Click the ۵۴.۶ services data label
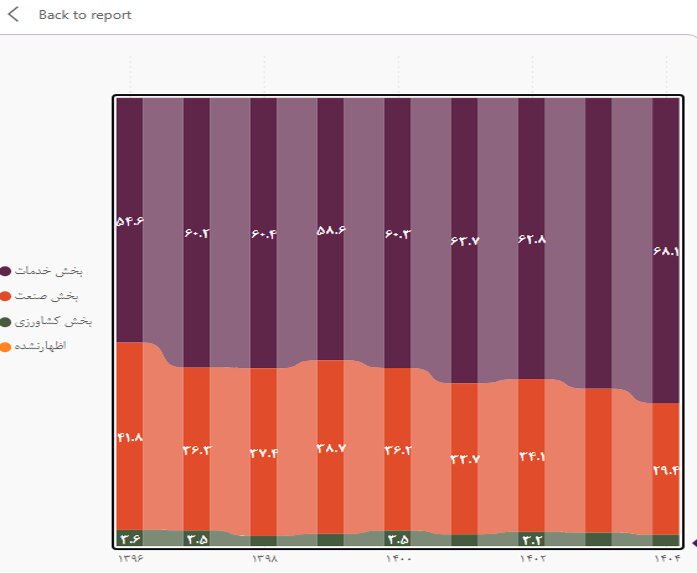697x573 pixels. [130, 220]
